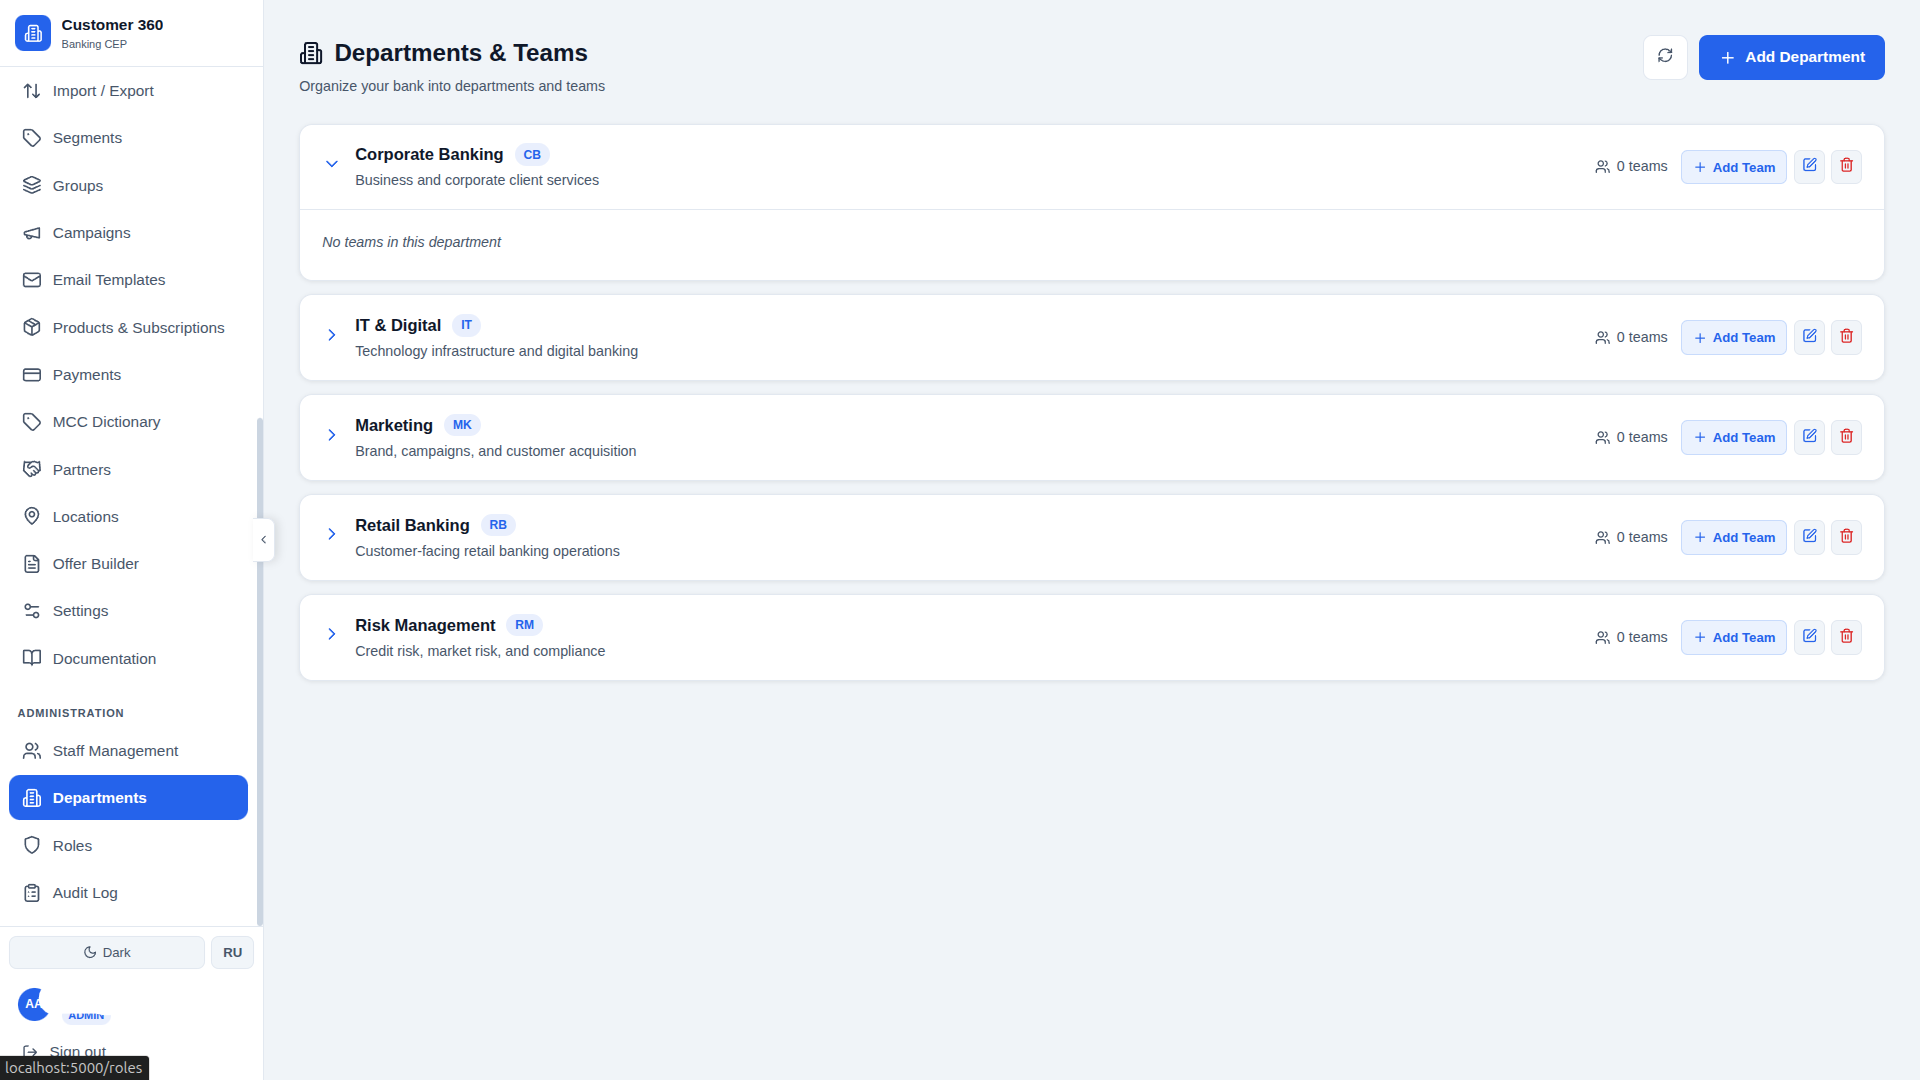
Task: Click the sidebar vertical scrollbar
Action: [x=260, y=670]
